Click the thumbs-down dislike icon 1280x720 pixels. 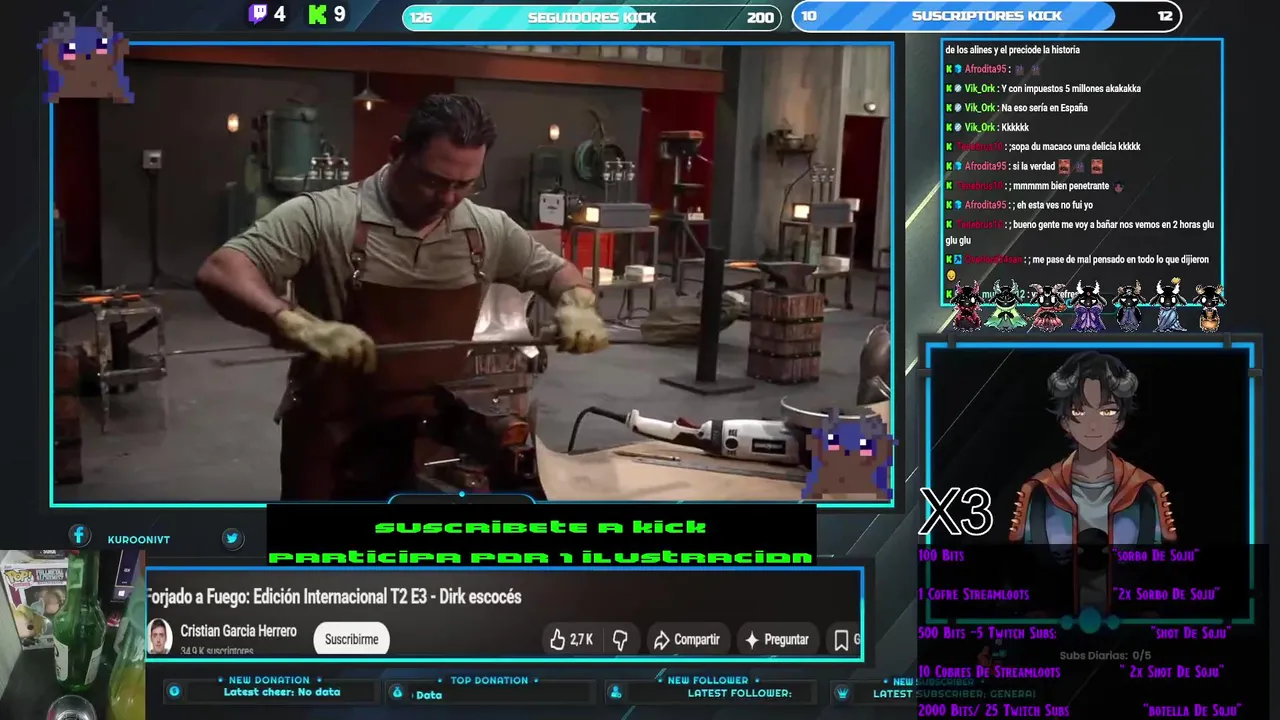point(620,639)
